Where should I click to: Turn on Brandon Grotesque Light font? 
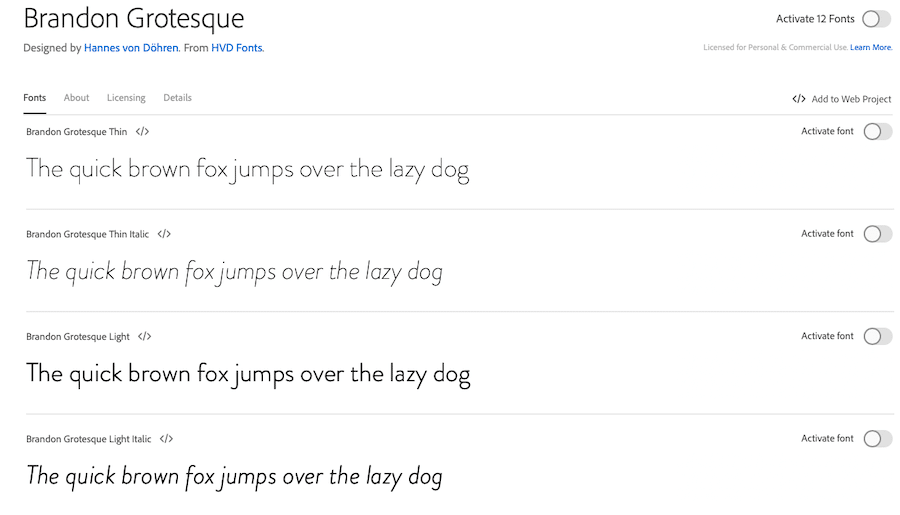(877, 337)
